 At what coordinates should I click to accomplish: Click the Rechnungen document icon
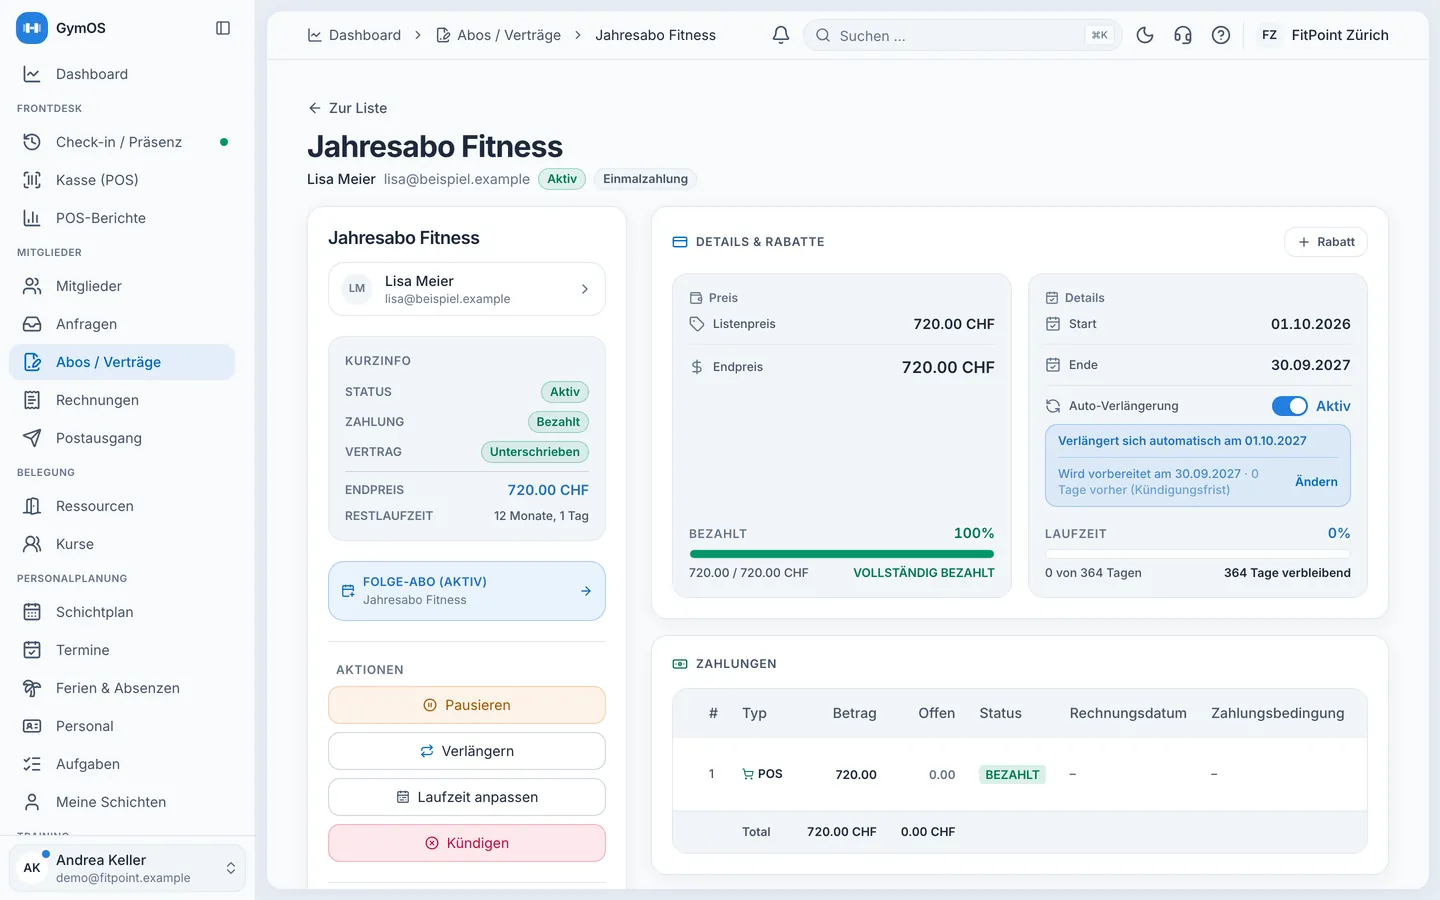tap(32, 400)
